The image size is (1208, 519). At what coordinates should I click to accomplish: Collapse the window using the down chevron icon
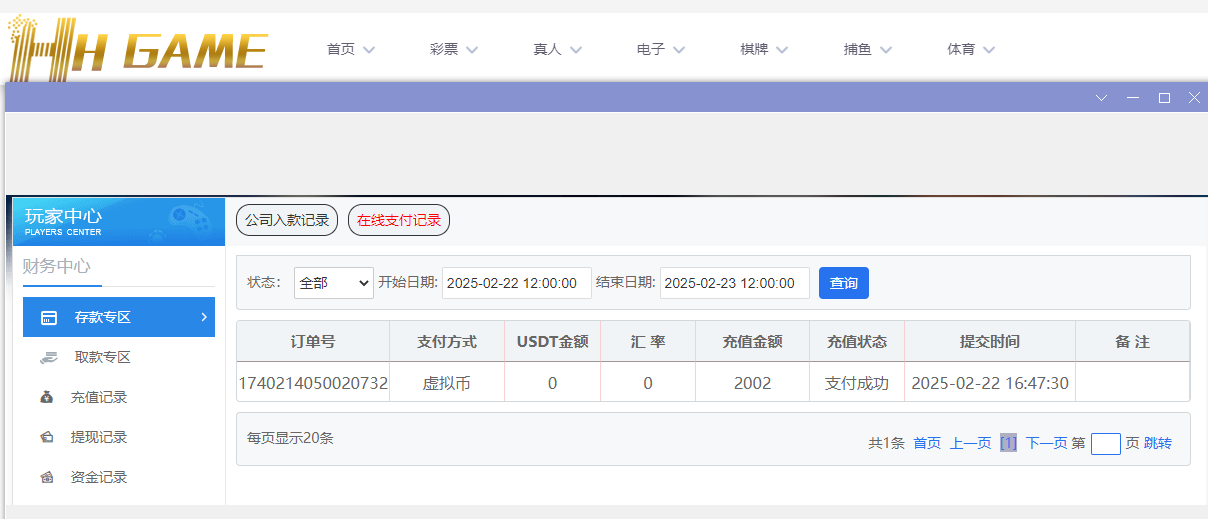pyautogui.click(x=1102, y=98)
